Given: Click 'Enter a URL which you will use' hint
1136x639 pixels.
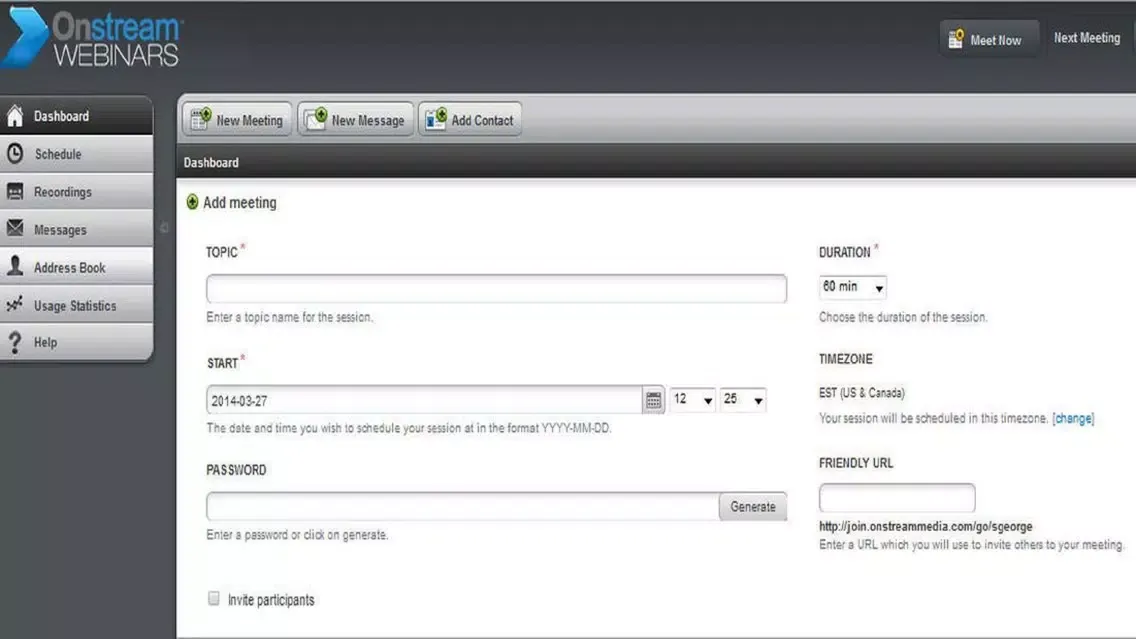Looking at the screenshot, I should point(972,545).
